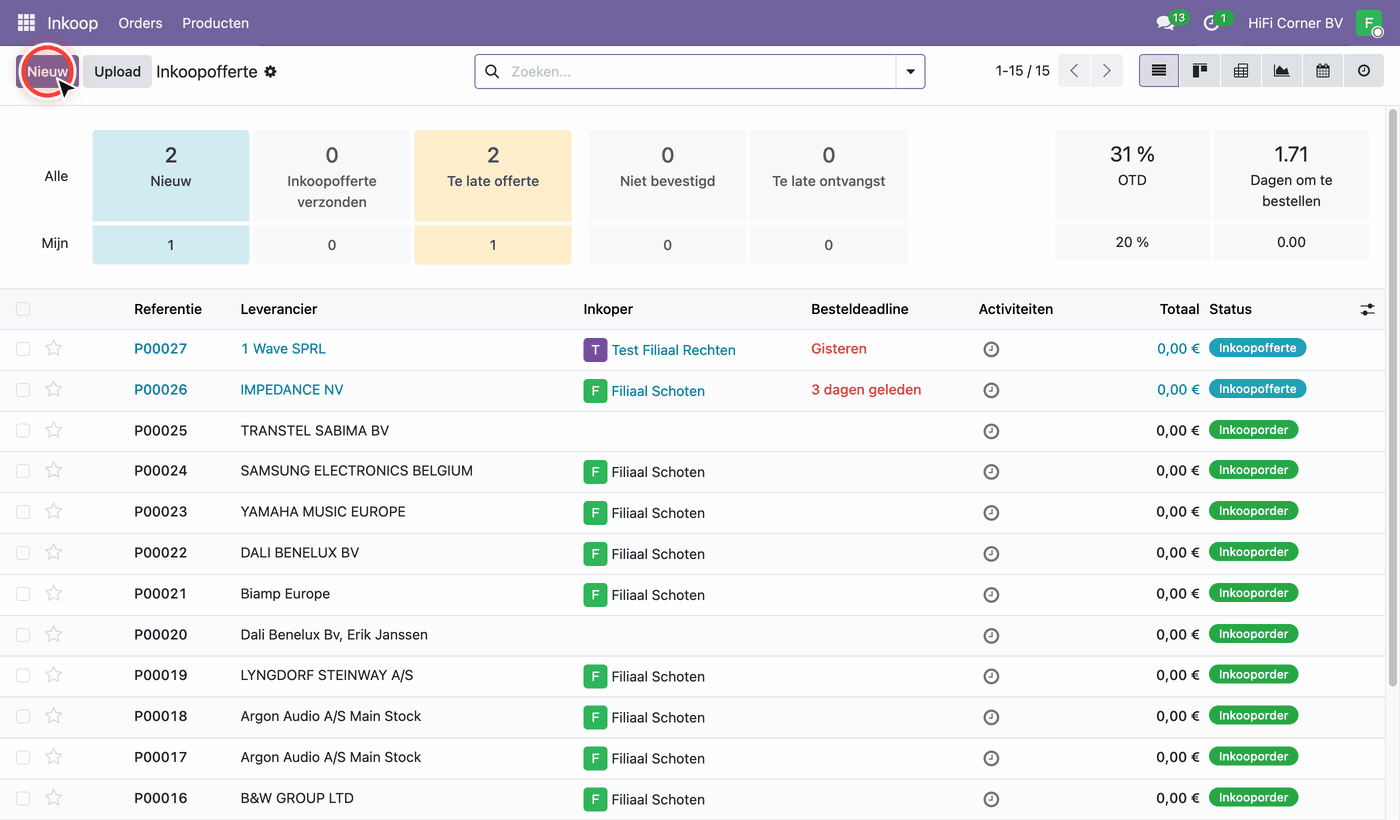The height and width of the screenshot is (820, 1400).
Task: Star the P00026 order as favorite
Action: tap(54, 389)
